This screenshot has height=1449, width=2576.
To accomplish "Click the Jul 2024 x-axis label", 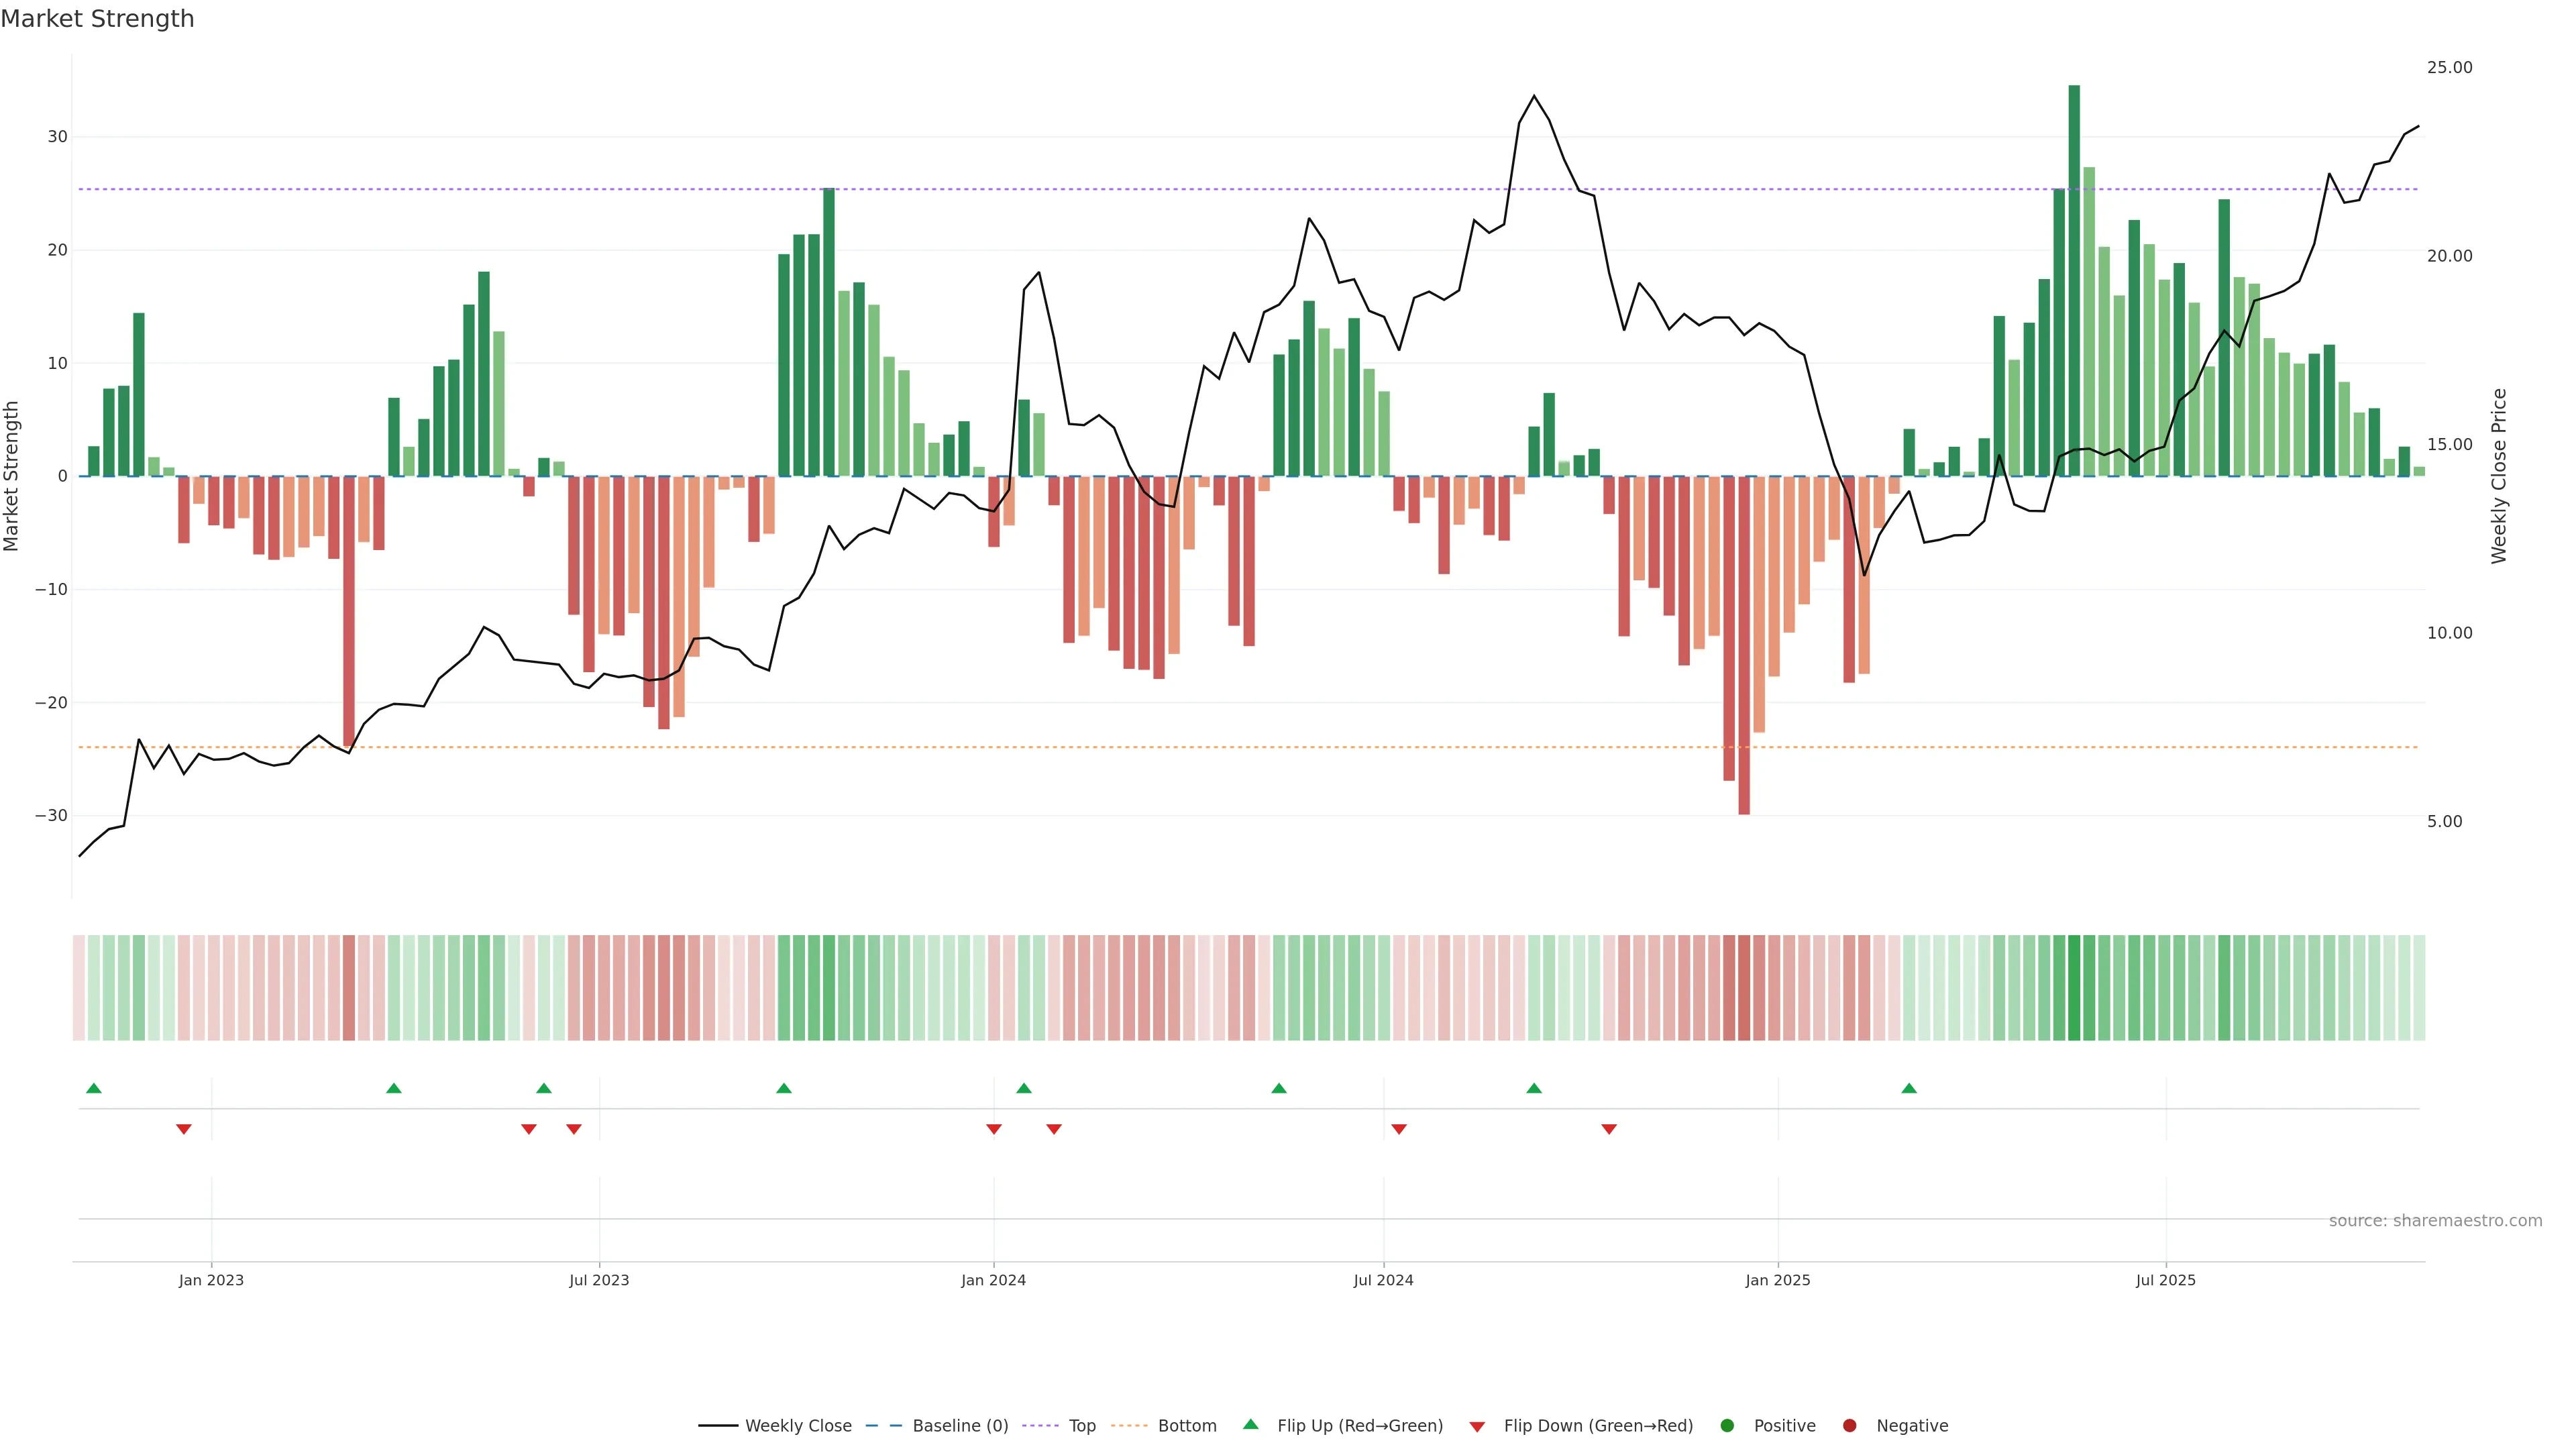I will [1383, 1280].
